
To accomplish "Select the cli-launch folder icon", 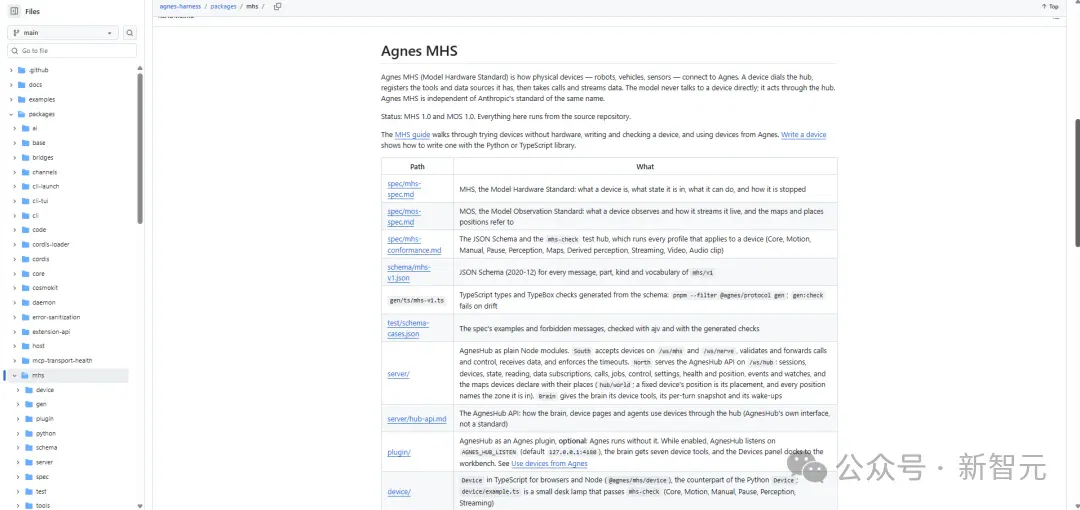I will click(x=25, y=186).
